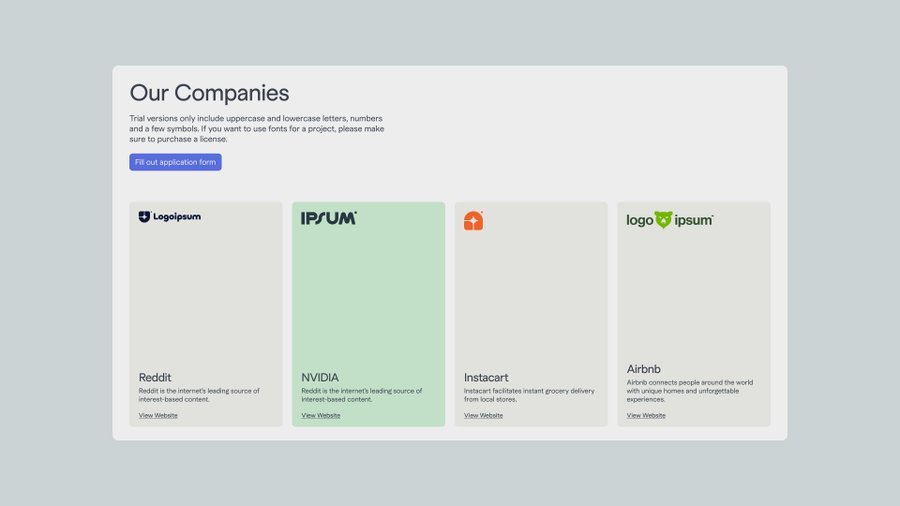900x506 pixels.
Task: Click the green logo ipsum bear logo
Action: coord(670,220)
